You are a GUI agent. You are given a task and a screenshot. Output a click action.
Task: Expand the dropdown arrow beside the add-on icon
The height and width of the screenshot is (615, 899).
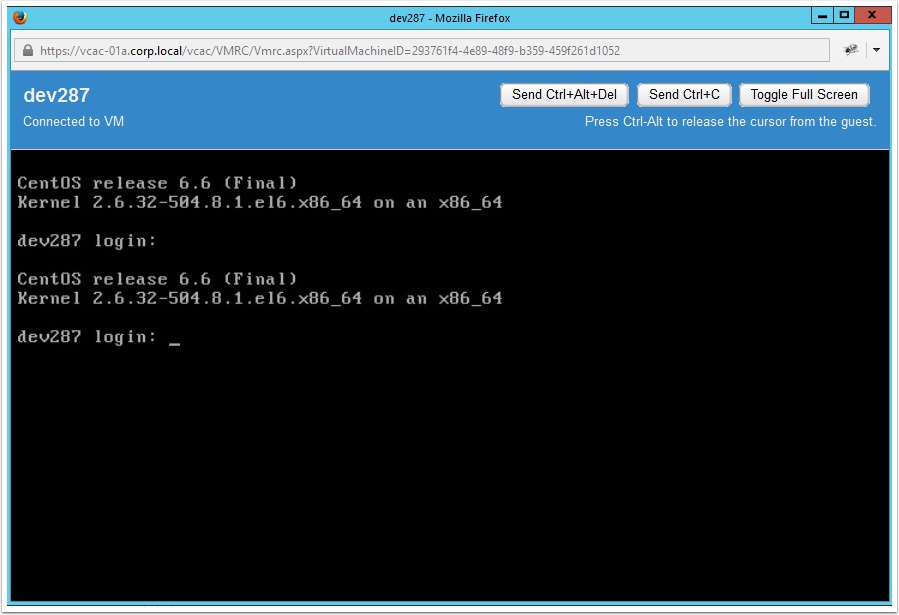876,50
